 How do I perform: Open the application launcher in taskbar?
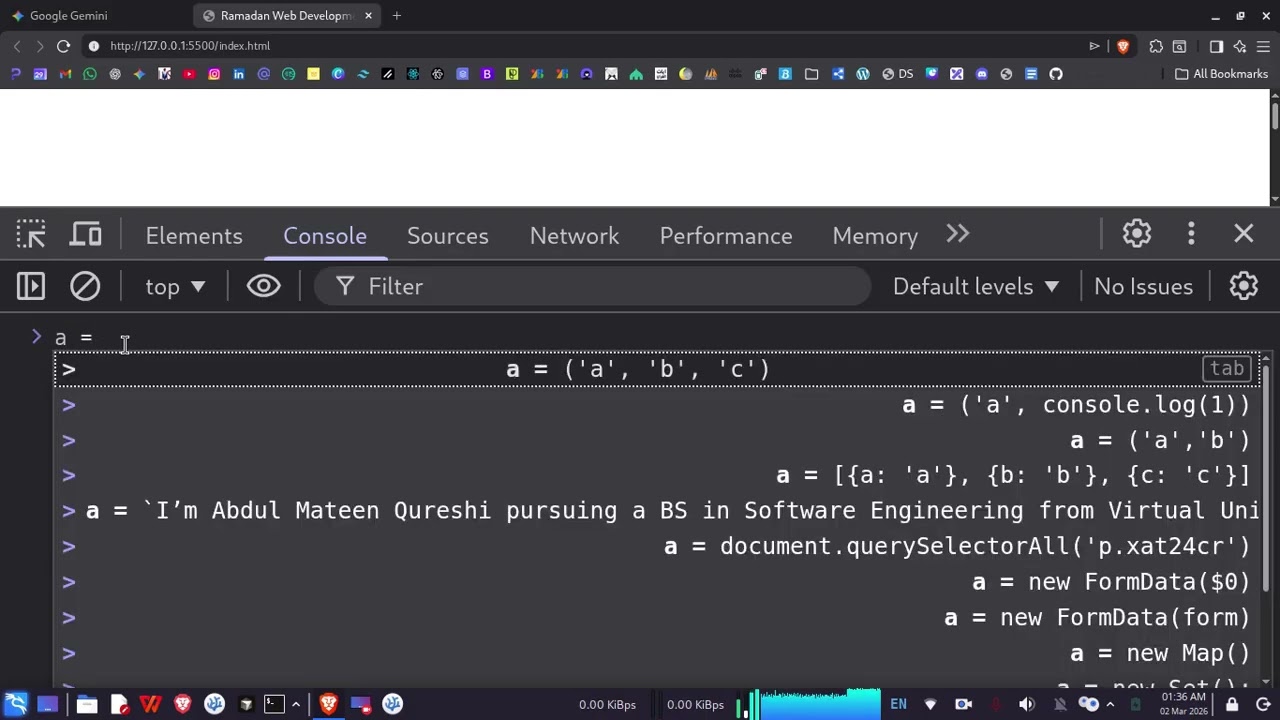point(17,704)
